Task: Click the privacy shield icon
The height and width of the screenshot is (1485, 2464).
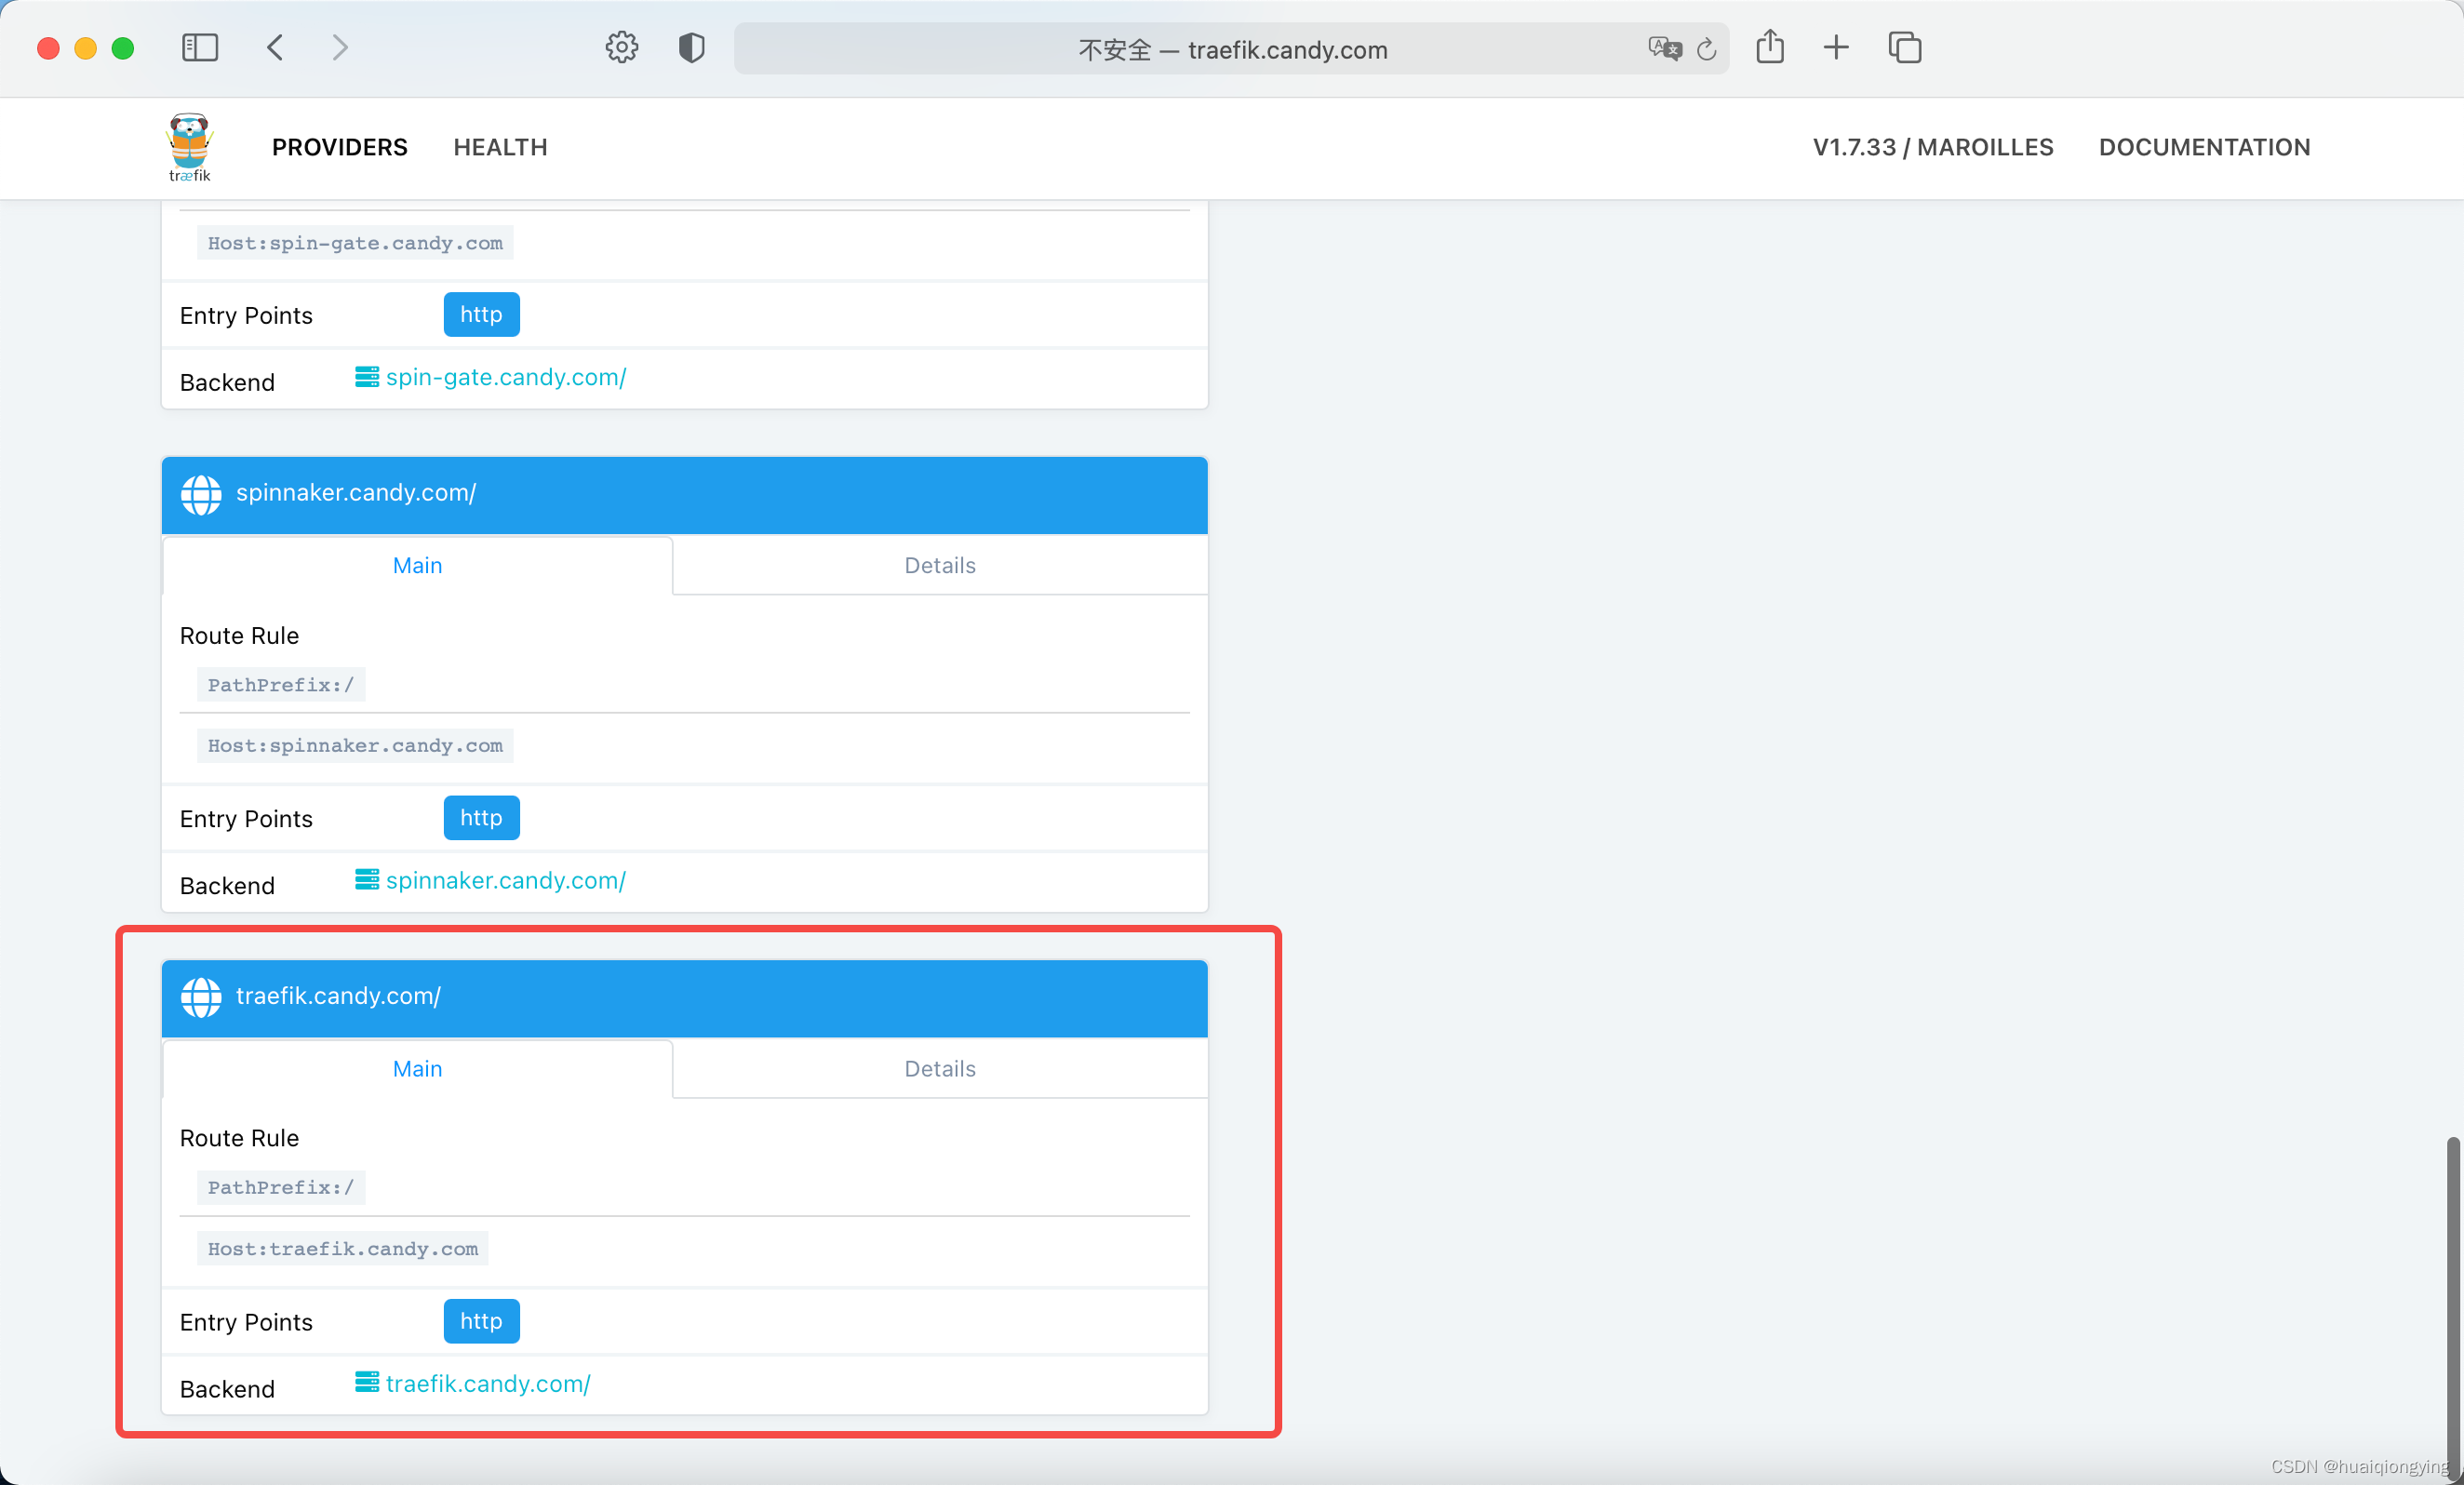Action: tap(691, 47)
